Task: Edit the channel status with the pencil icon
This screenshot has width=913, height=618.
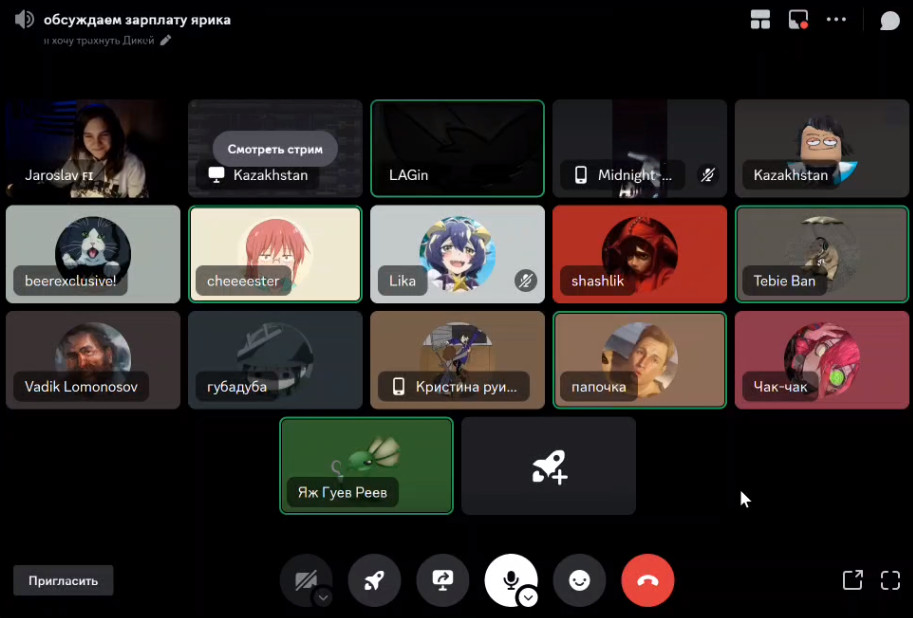Action: click(x=166, y=40)
